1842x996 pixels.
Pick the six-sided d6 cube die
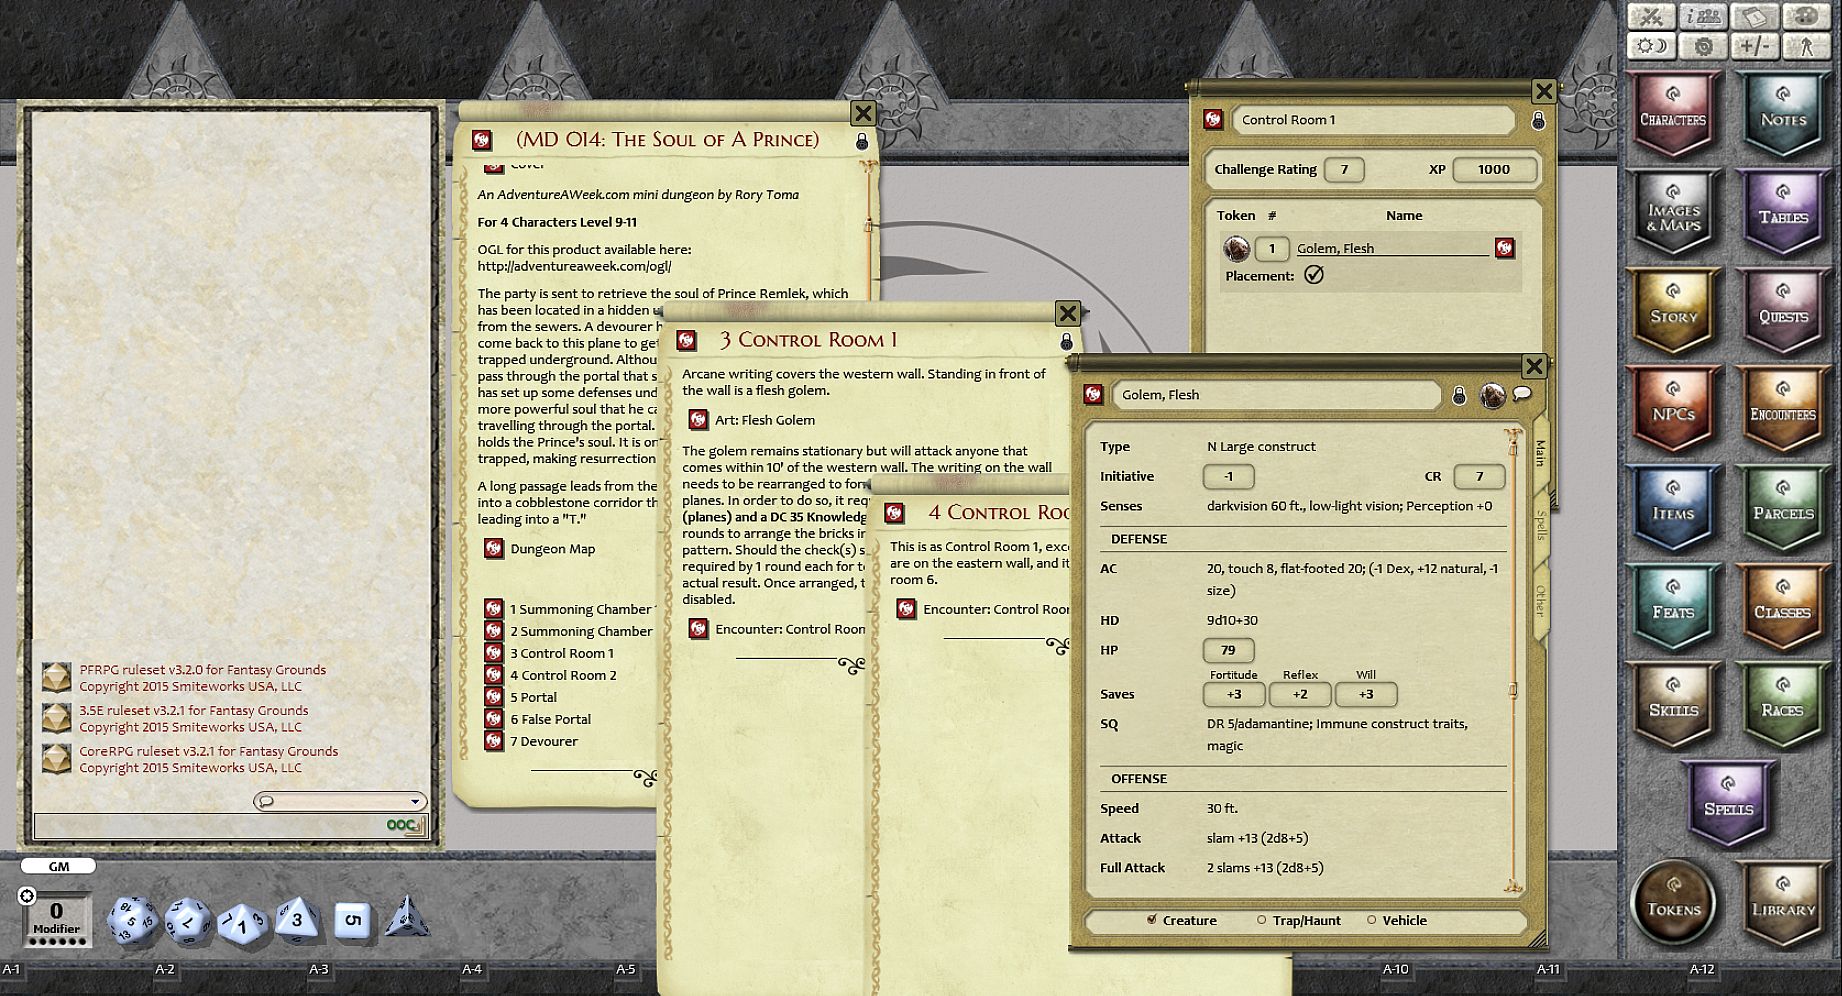coord(352,920)
